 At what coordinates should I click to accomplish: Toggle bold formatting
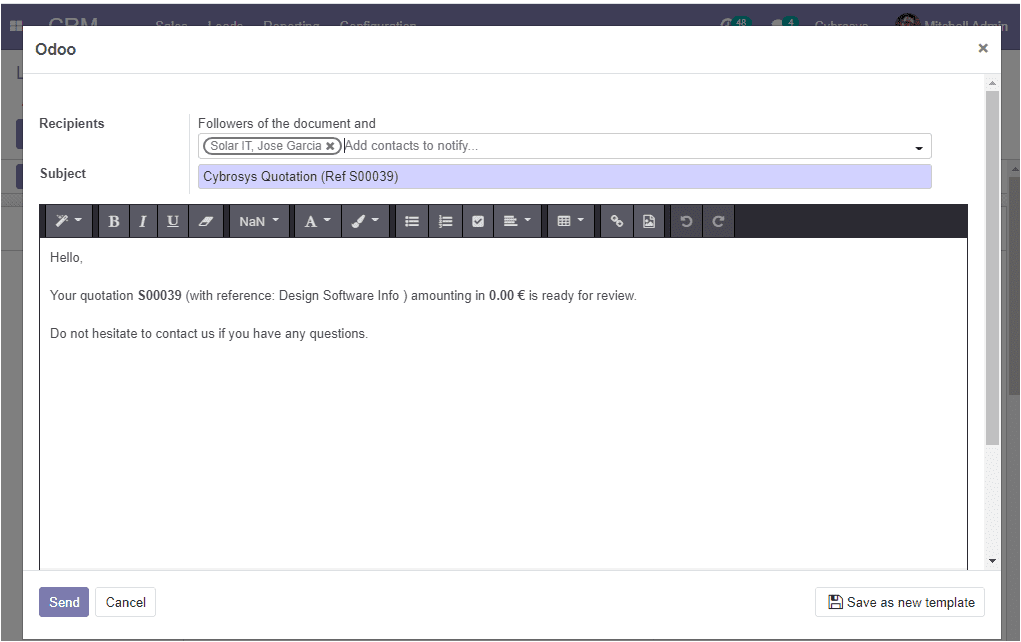[113, 221]
